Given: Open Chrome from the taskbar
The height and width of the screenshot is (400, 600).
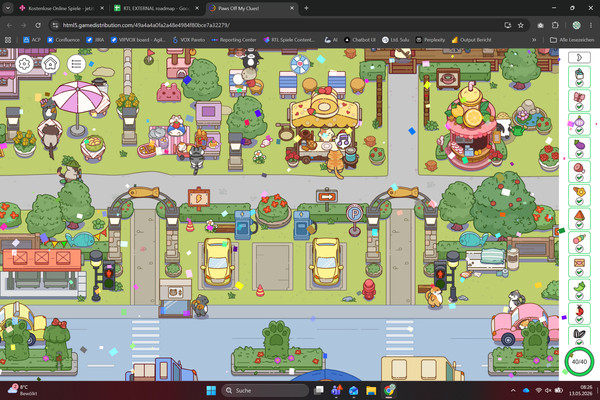Looking at the screenshot, I should 389,390.
